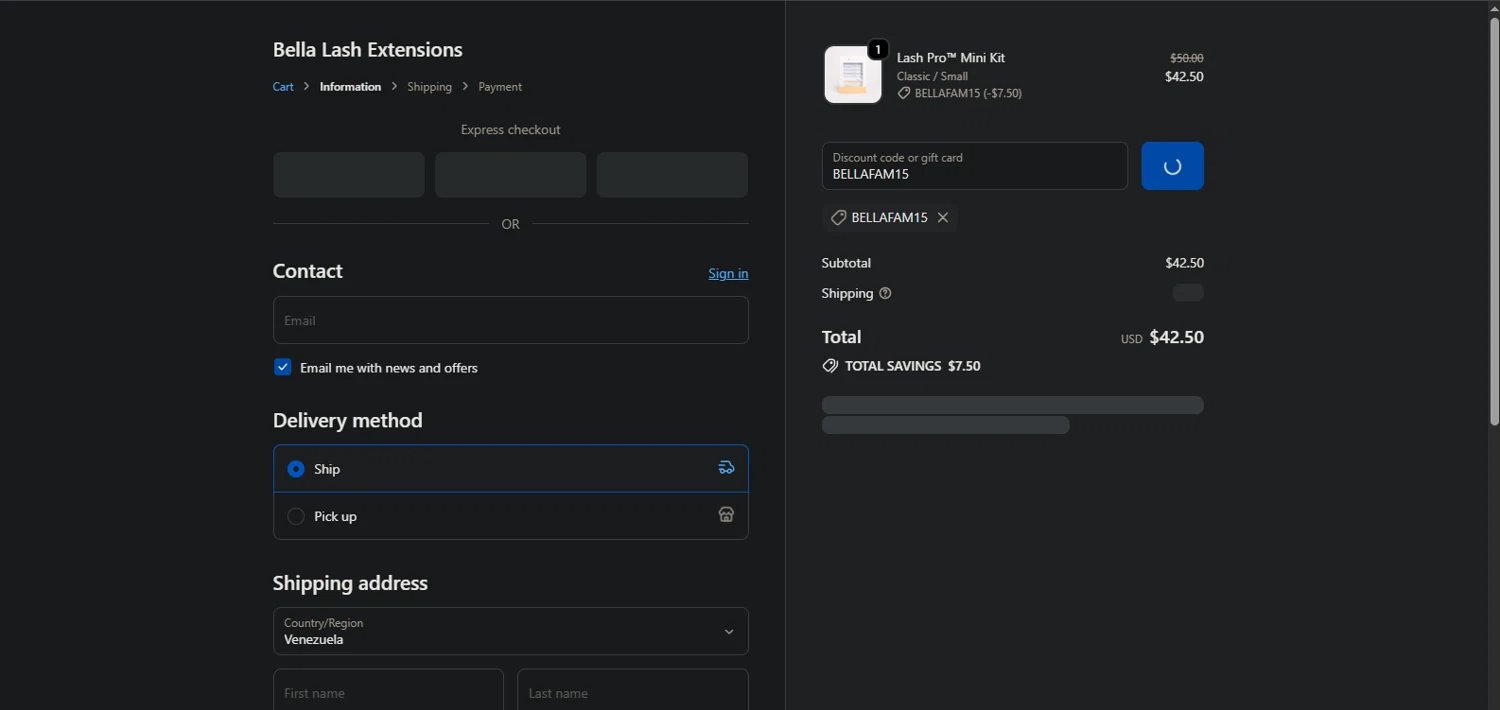Select the Shipping breadcrumb step
This screenshot has width=1500, height=710.
tap(429, 87)
